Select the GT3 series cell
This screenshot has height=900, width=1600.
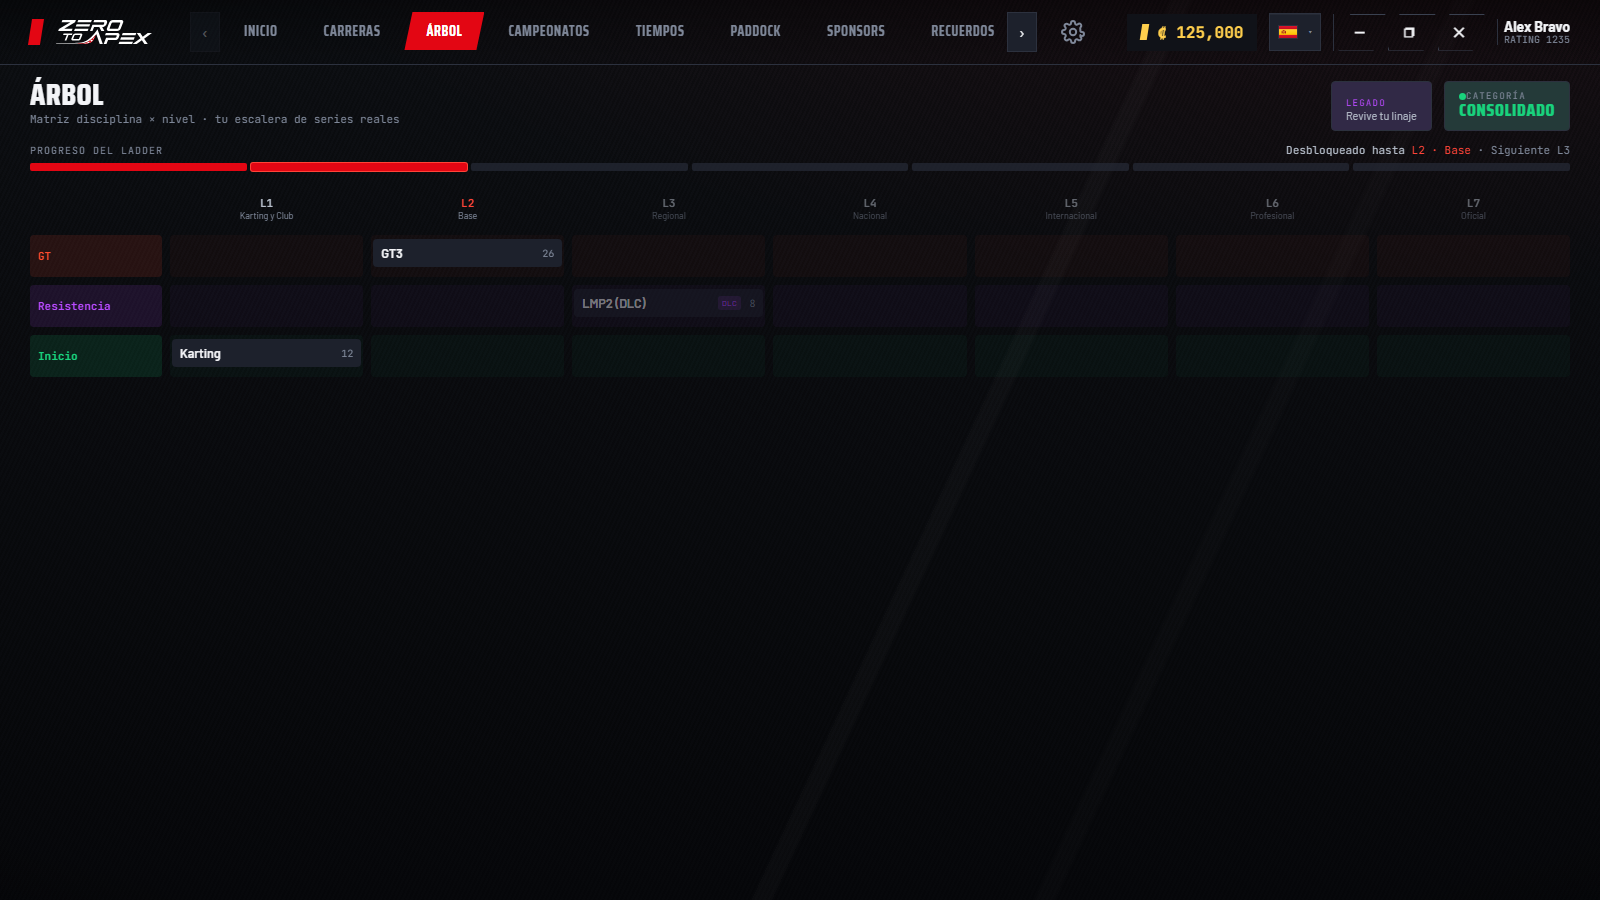467,254
